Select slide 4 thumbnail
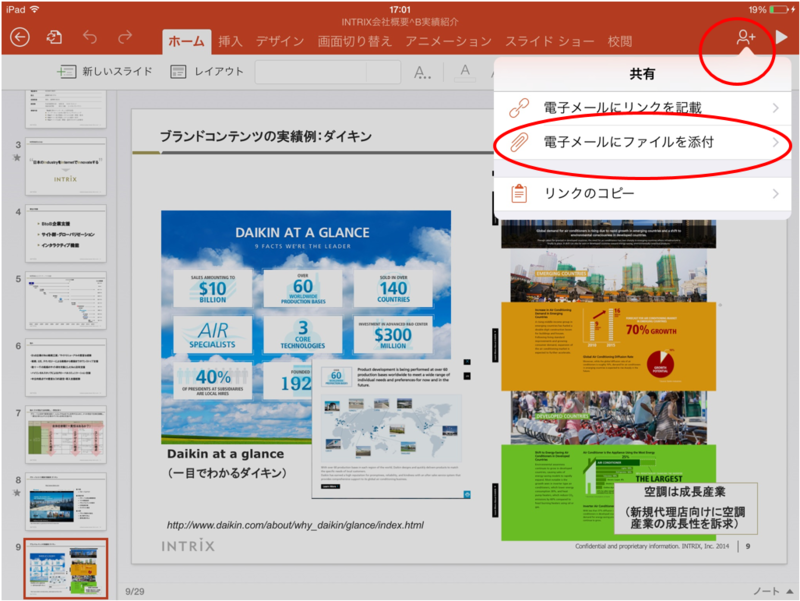This screenshot has width=800, height=601. click(66, 234)
